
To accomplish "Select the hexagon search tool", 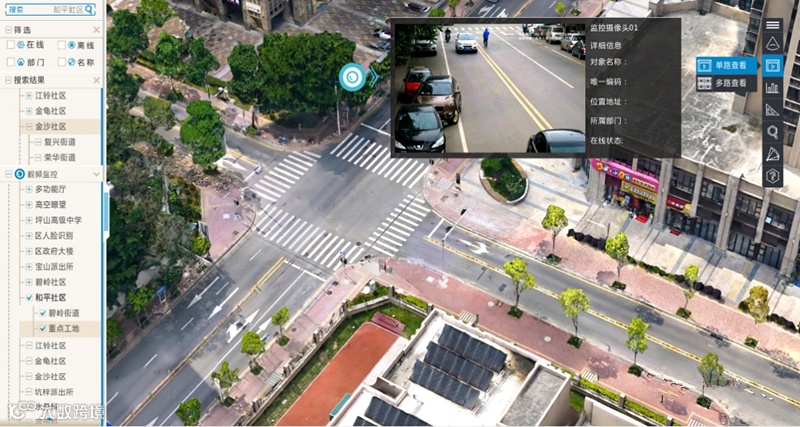I will point(772,132).
